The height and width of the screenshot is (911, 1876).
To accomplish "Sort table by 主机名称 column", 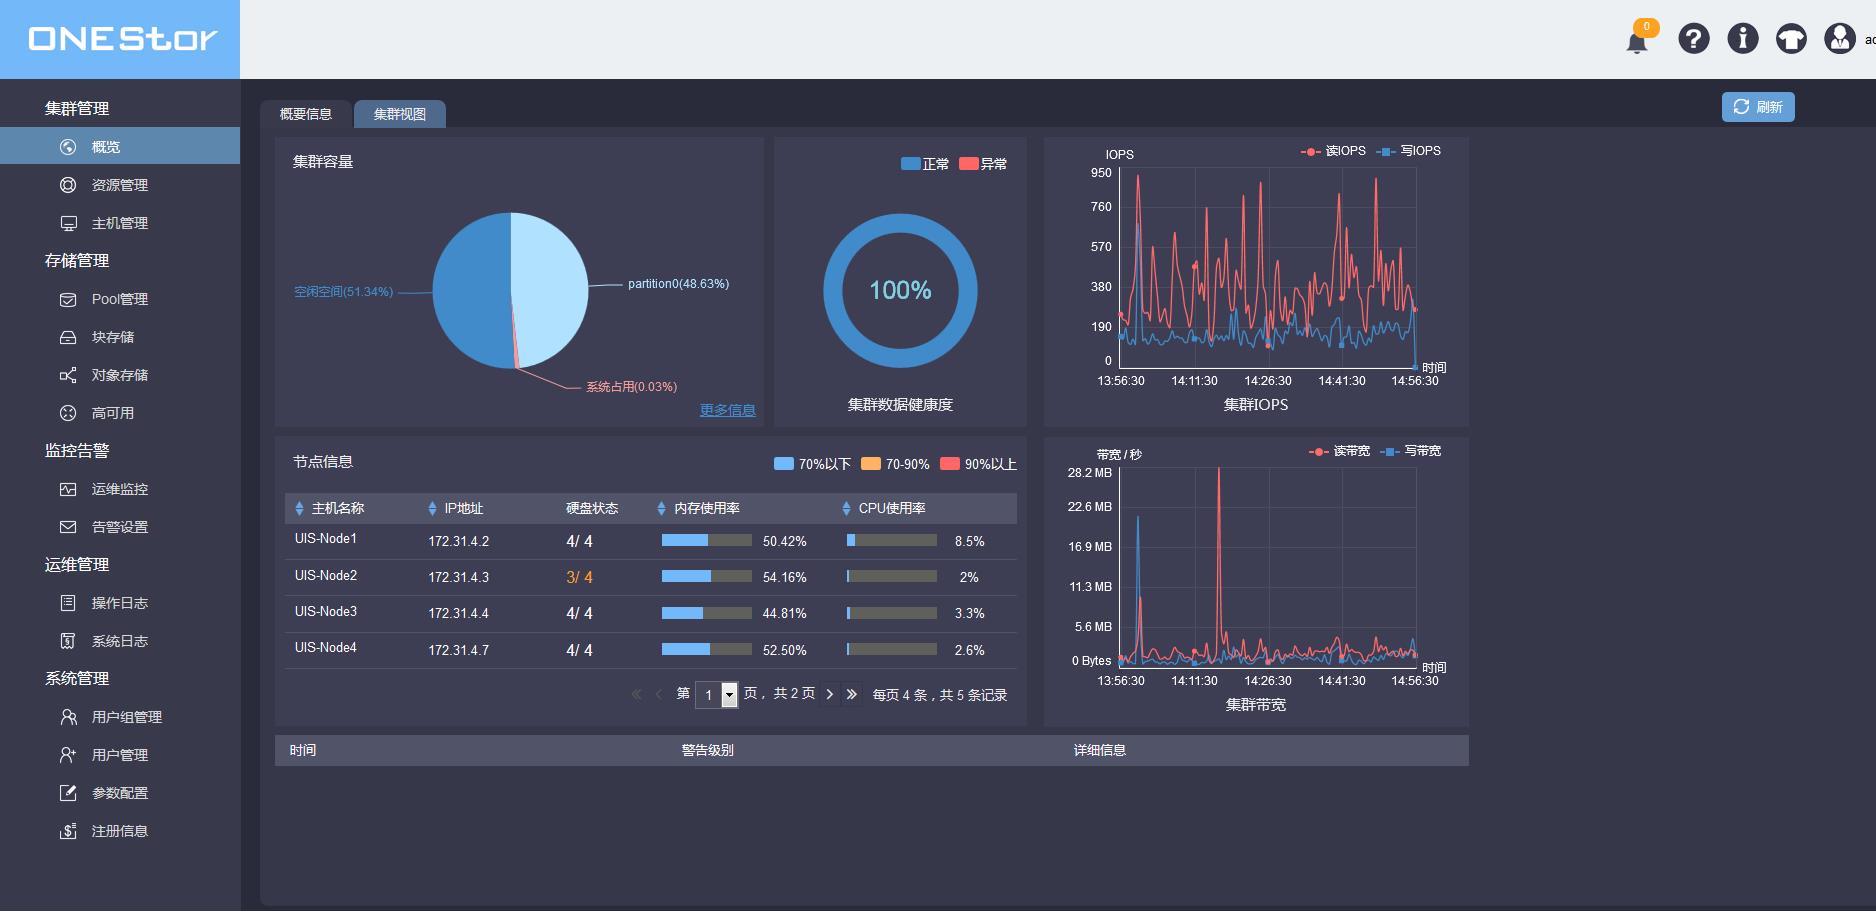I will click(x=299, y=509).
